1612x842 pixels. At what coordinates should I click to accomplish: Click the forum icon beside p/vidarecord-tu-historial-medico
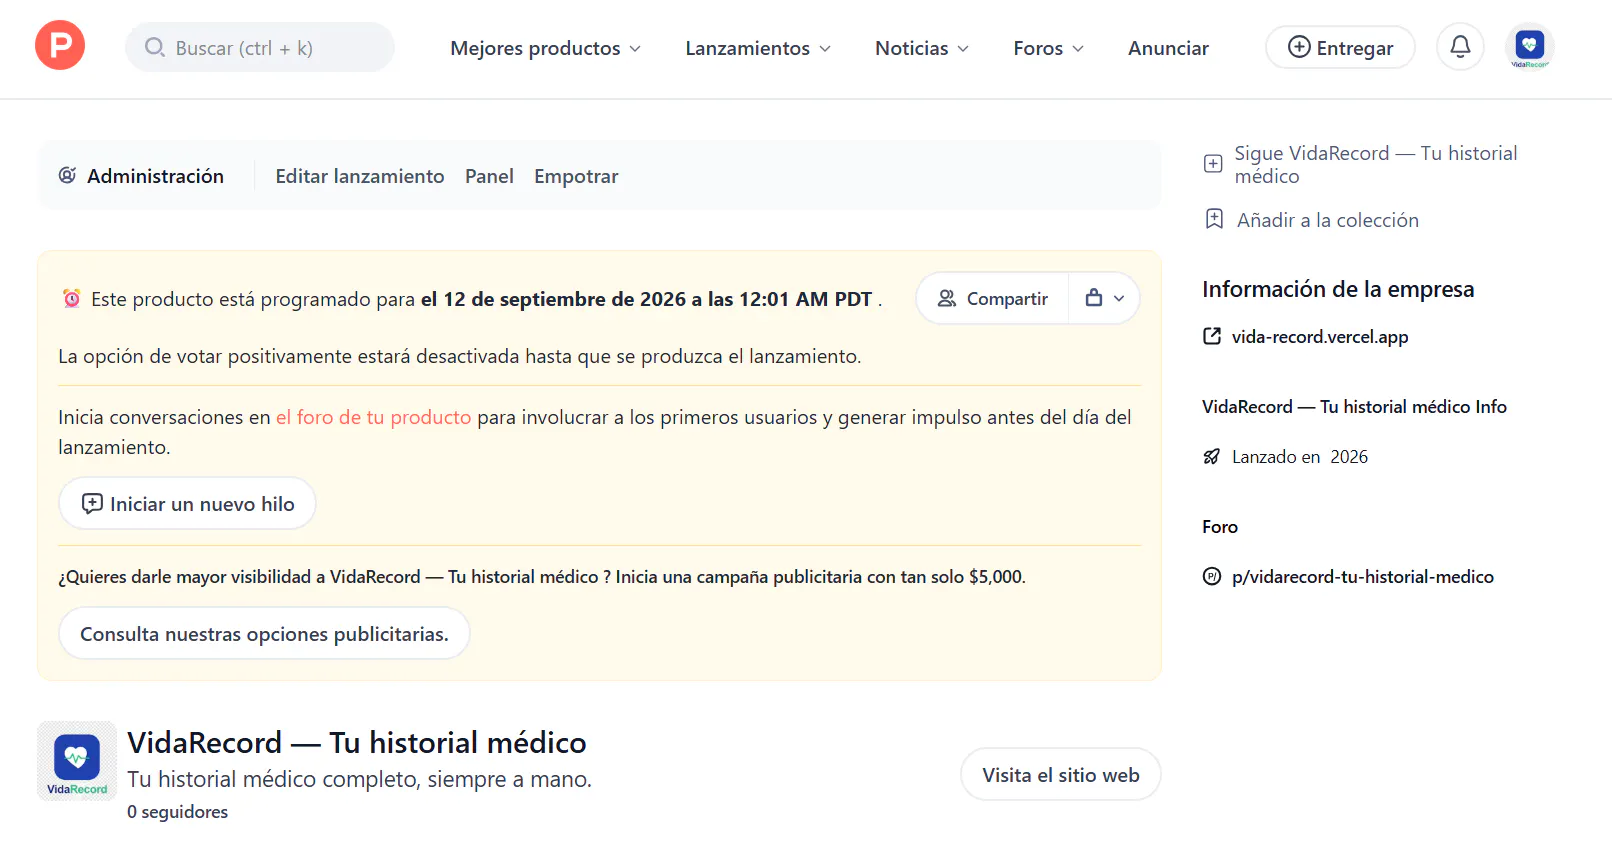[x=1212, y=576]
